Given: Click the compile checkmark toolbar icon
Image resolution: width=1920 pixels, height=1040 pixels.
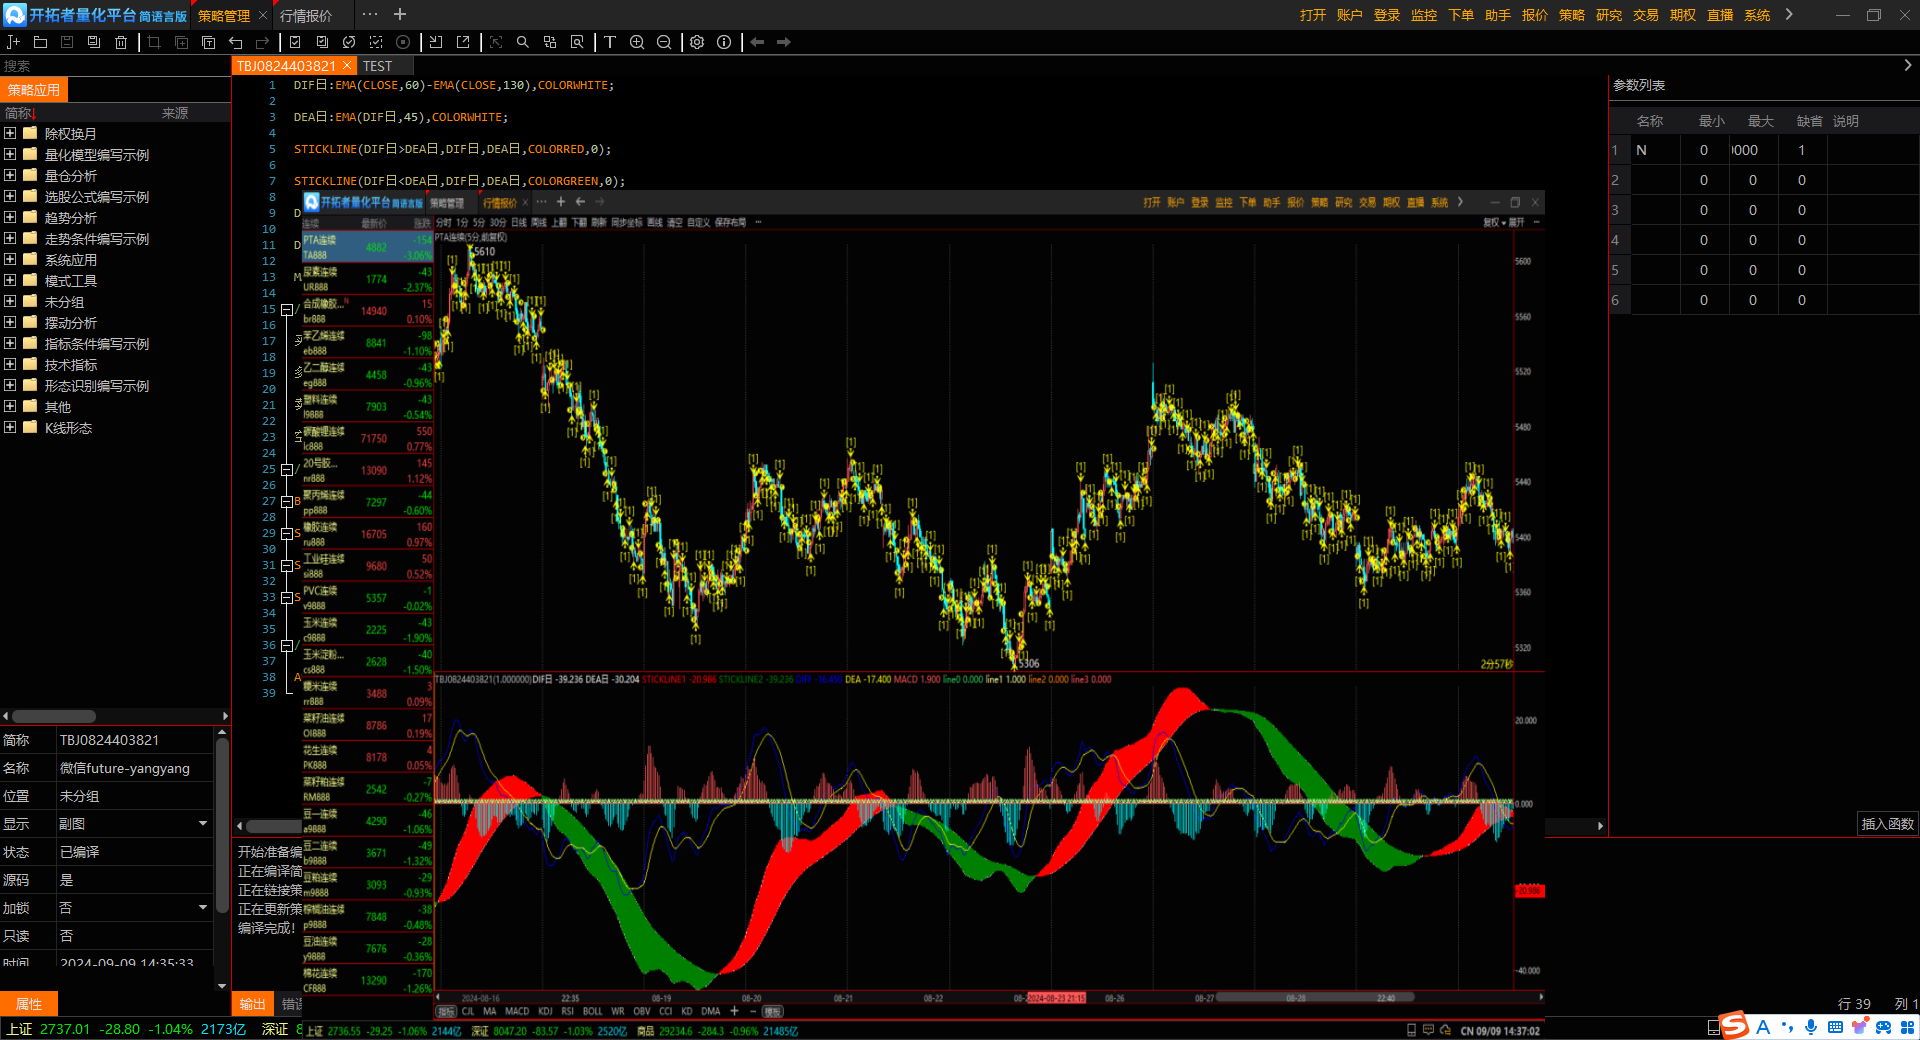Looking at the screenshot, I should (295, 42).
